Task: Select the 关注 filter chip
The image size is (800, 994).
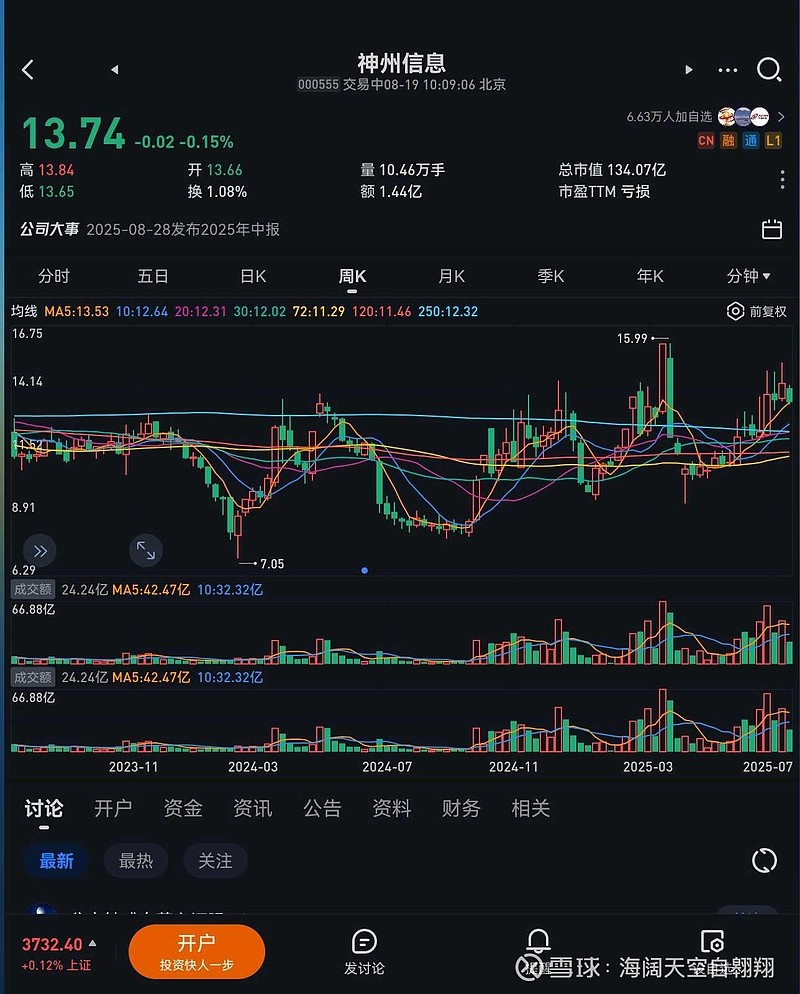Action: pos(215,861)
